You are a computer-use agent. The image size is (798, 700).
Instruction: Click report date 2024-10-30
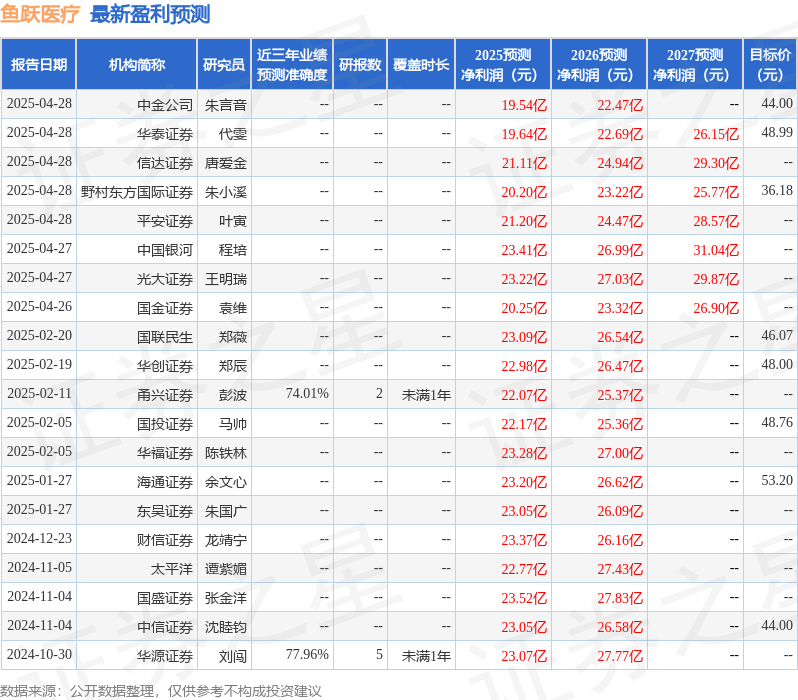[39, 655]
